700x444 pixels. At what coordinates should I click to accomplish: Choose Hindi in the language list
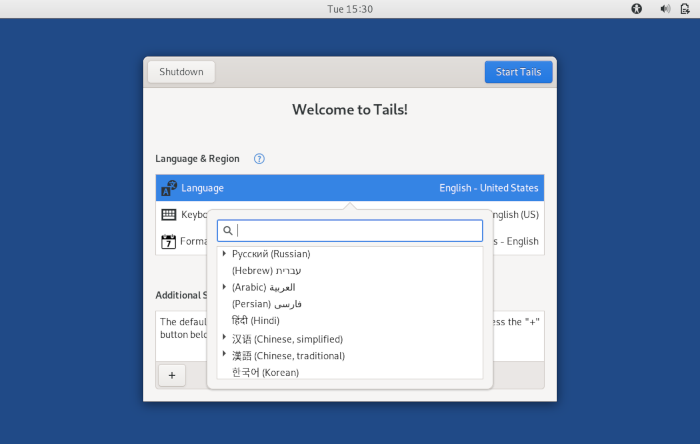click(x=255, y=321)
